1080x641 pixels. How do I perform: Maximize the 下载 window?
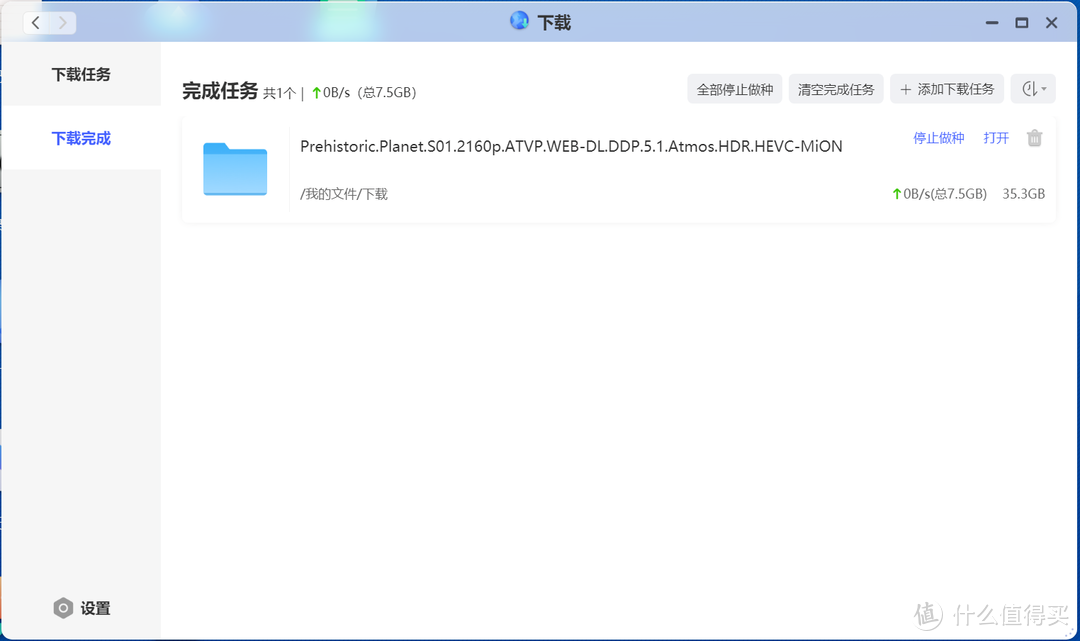(1021, 22)
